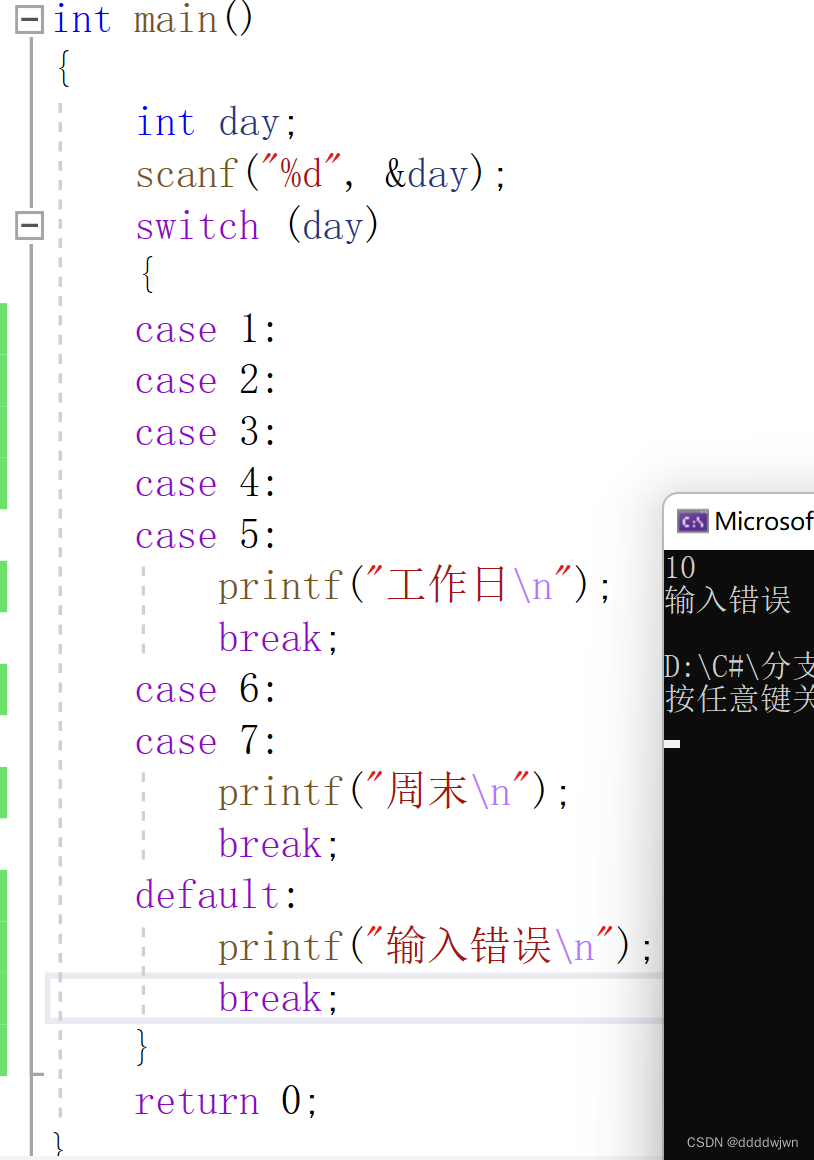Click the green margin bar beside case 6
The image size is (814, 1160).
pyautogui.click(x=6, y=690)
